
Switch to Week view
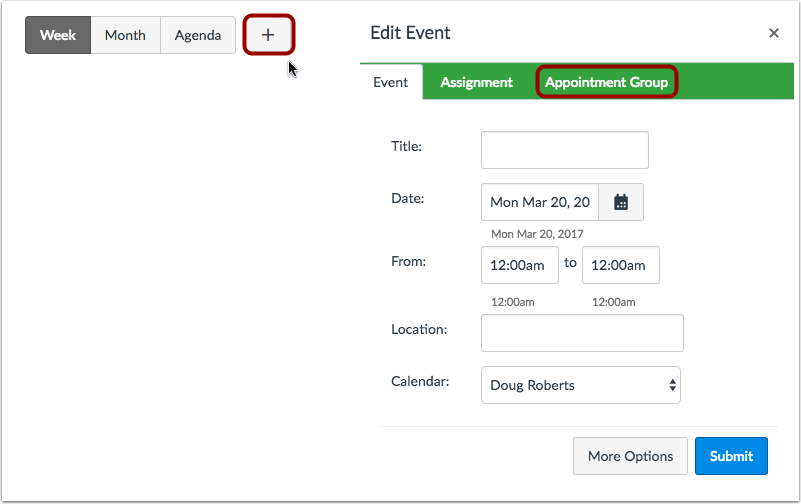(x=58, y=35)
